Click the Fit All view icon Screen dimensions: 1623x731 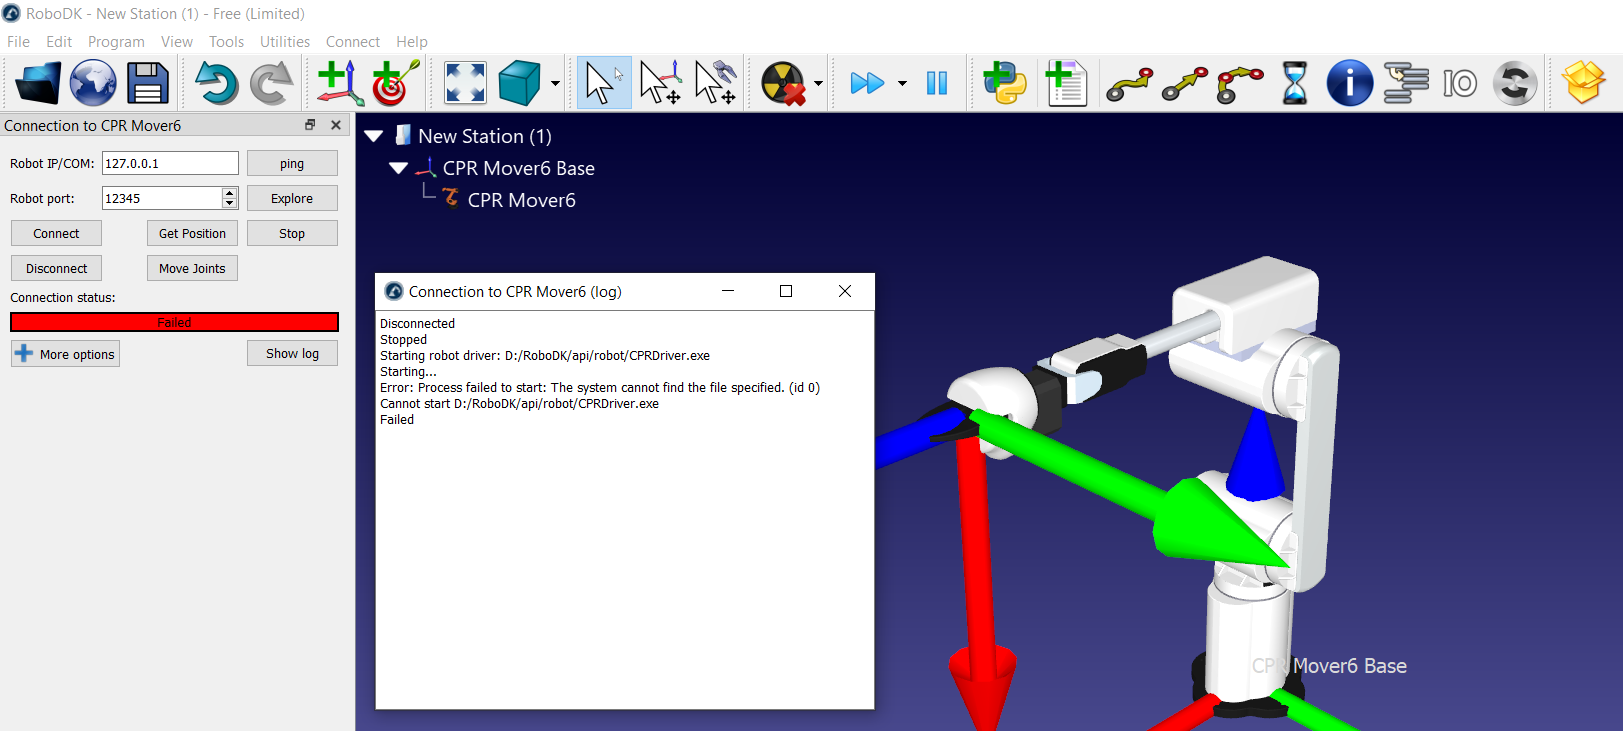click(465, 83)
